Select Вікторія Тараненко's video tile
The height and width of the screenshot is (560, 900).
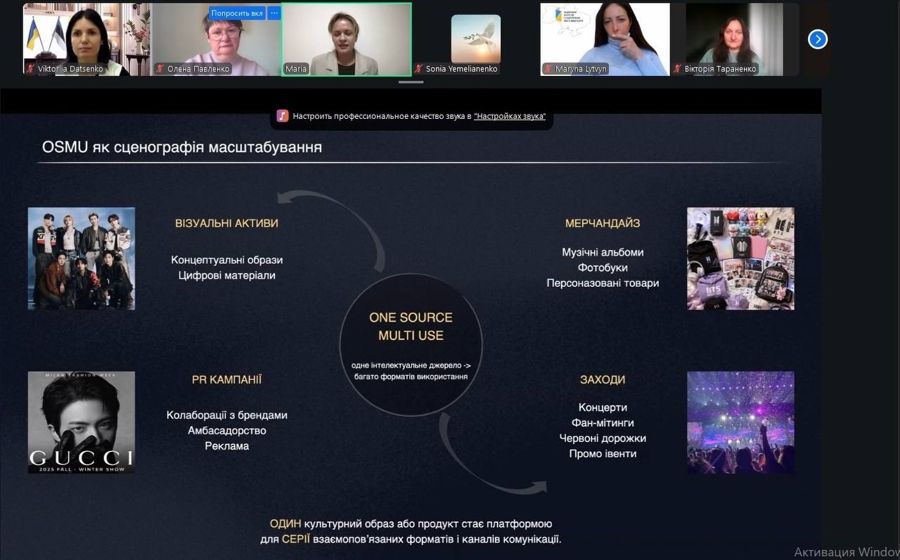734,38
